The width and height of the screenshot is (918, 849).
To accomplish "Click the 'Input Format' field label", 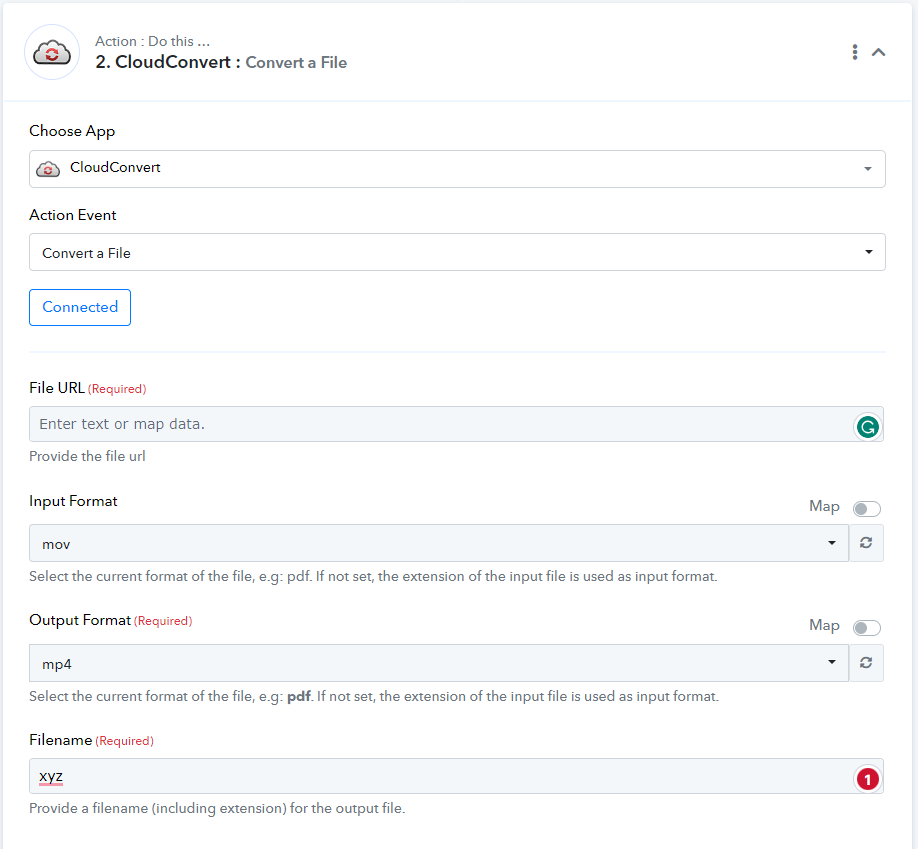I will (x=73, y=501).
